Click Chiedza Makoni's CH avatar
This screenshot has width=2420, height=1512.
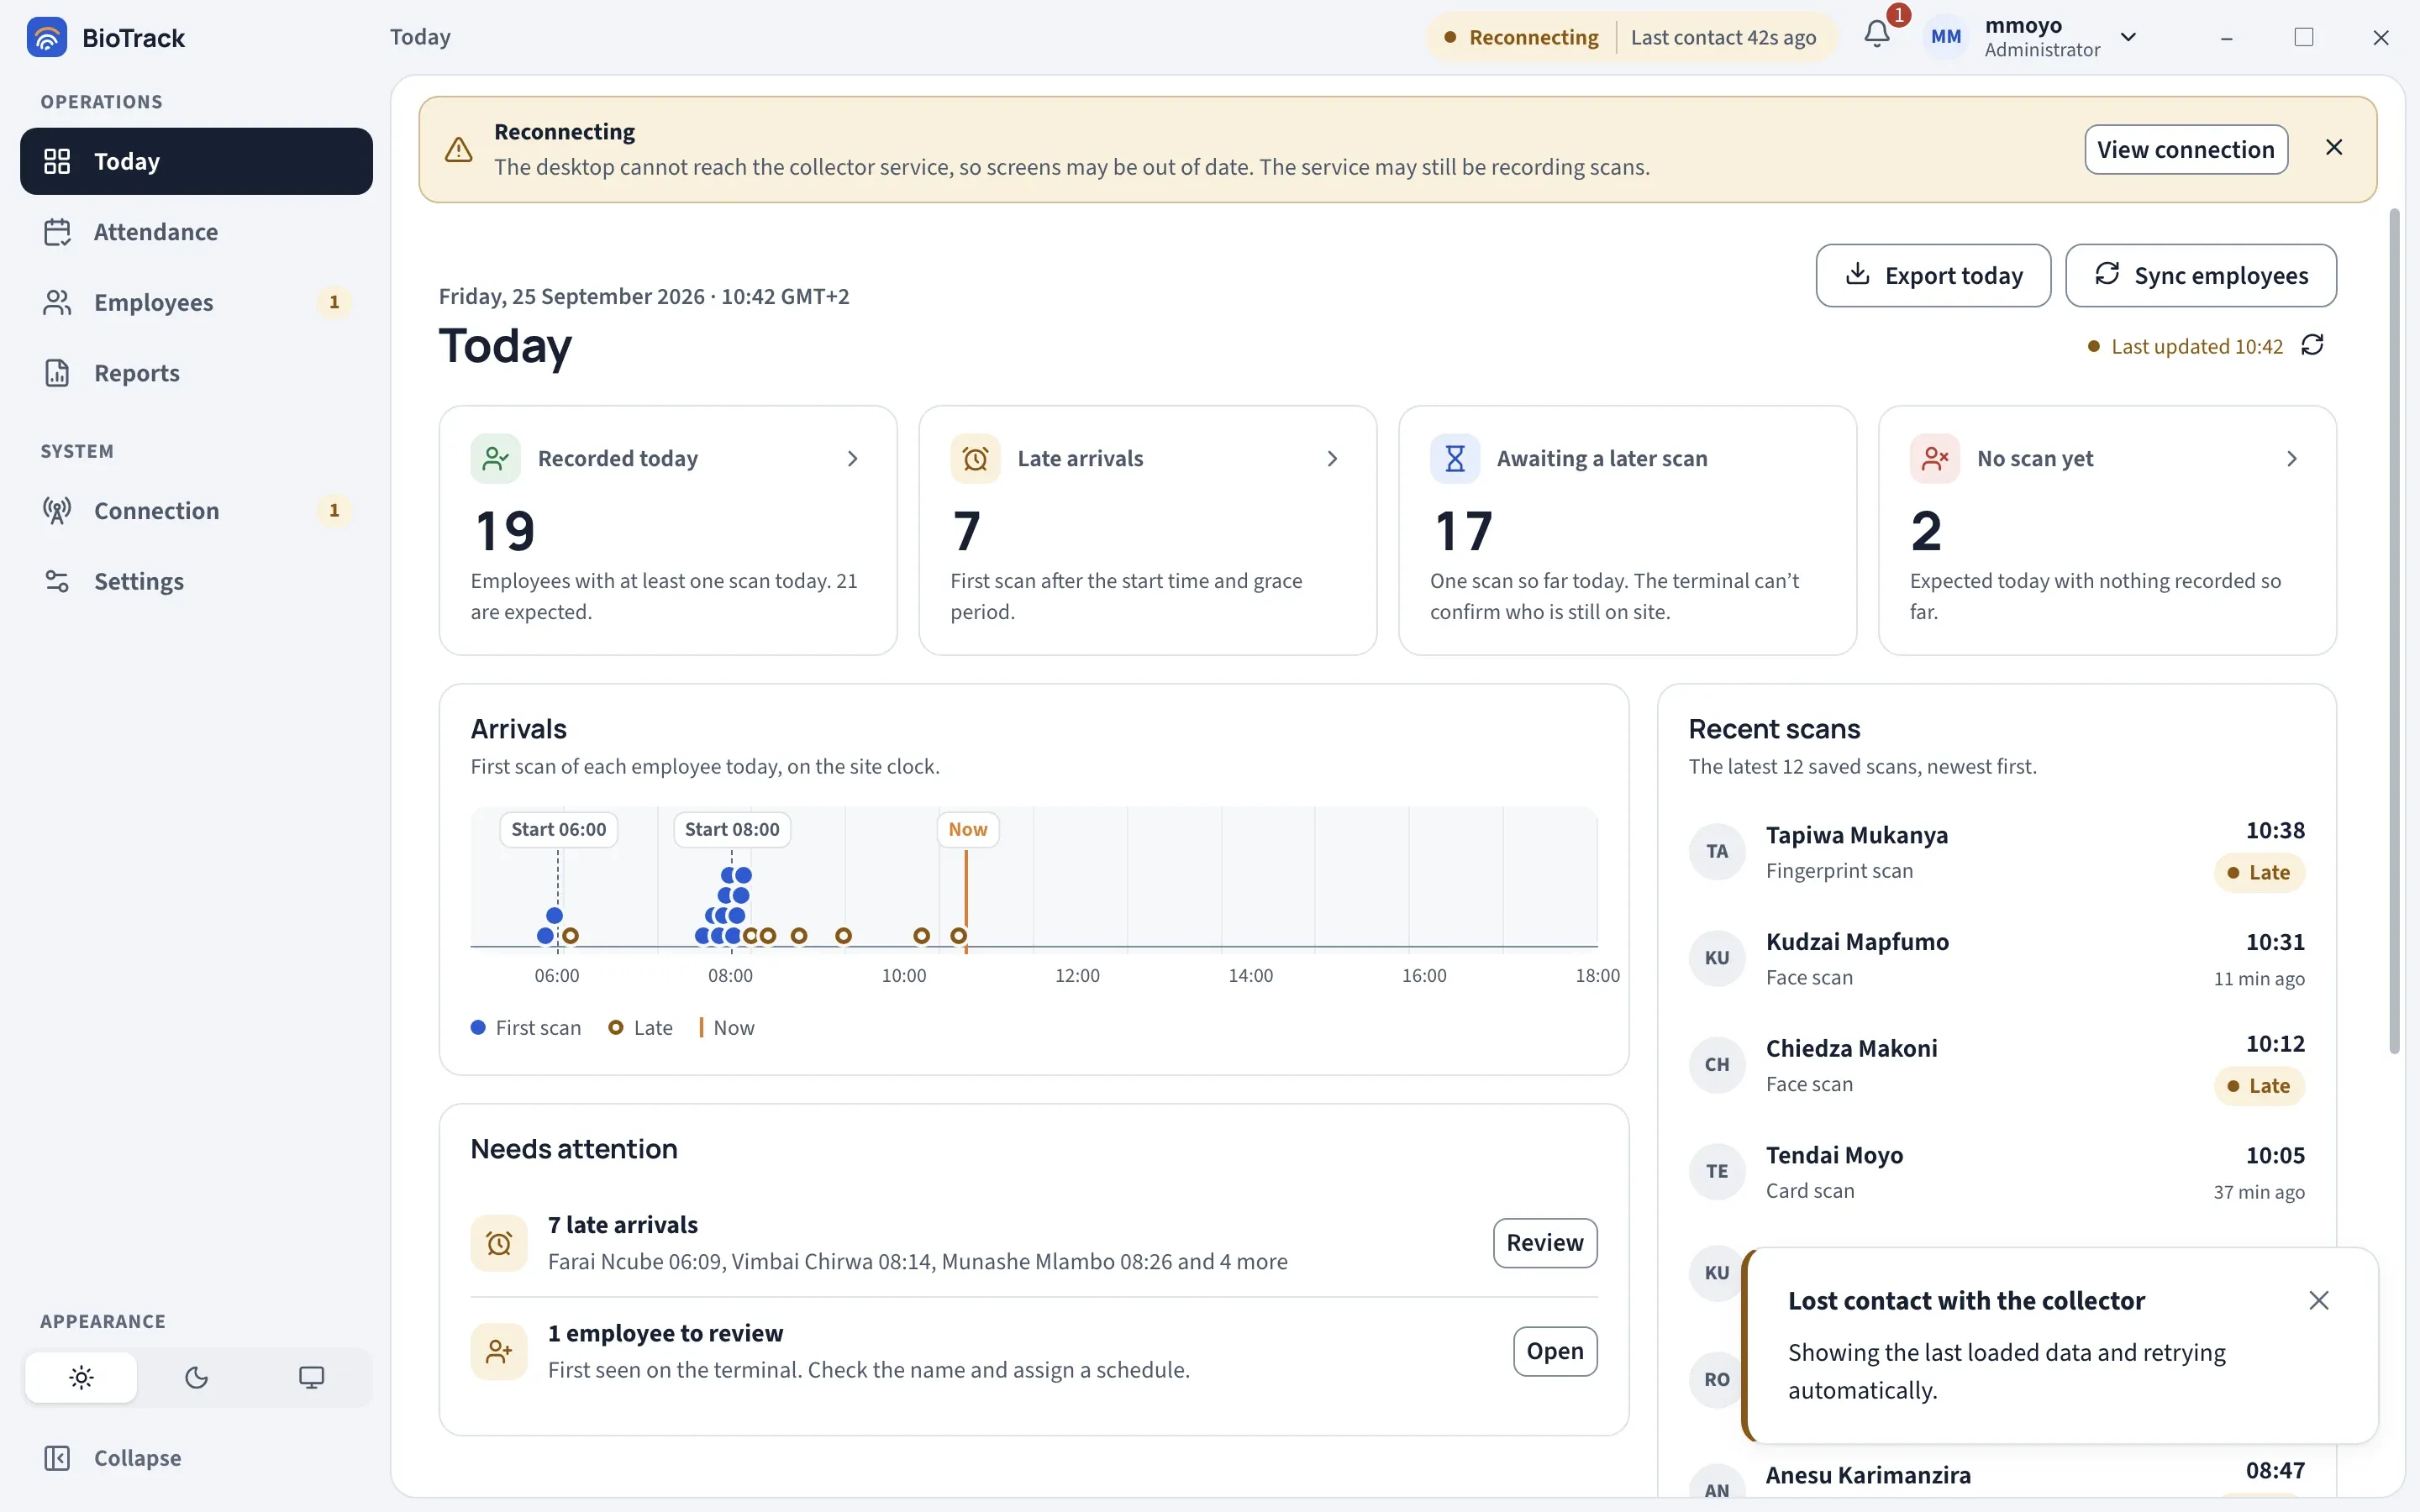pyautogui.click(x=1717, y=1064)
